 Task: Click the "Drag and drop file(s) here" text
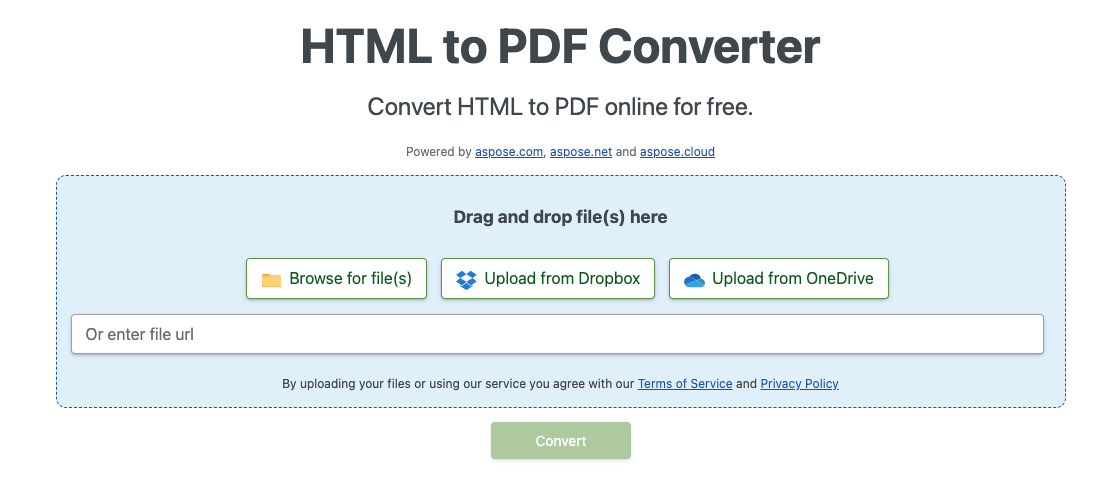560,217
